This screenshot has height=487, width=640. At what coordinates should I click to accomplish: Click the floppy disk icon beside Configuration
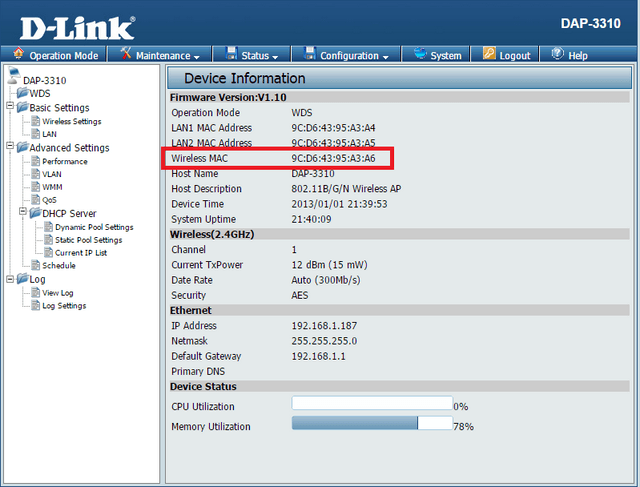[310, 53]
